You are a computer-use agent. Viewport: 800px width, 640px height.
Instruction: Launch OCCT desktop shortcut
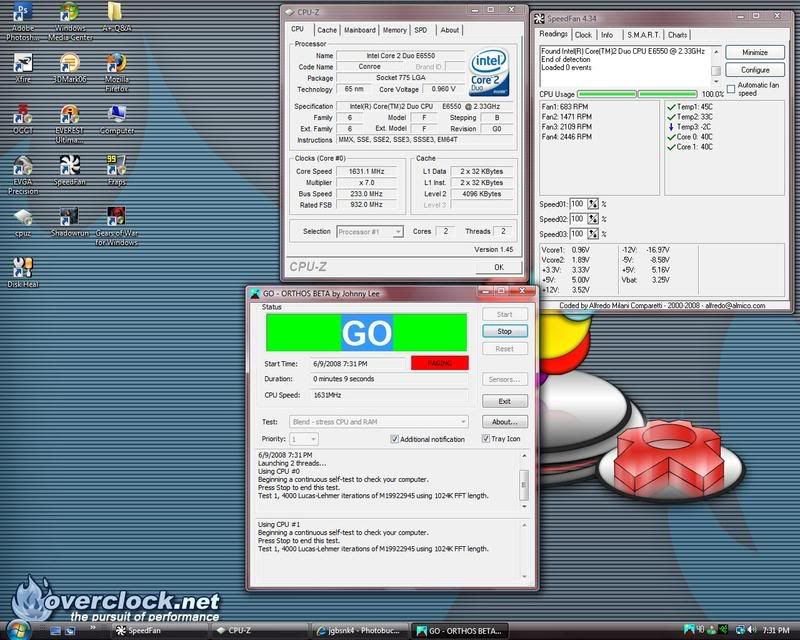tap(23, 118)
